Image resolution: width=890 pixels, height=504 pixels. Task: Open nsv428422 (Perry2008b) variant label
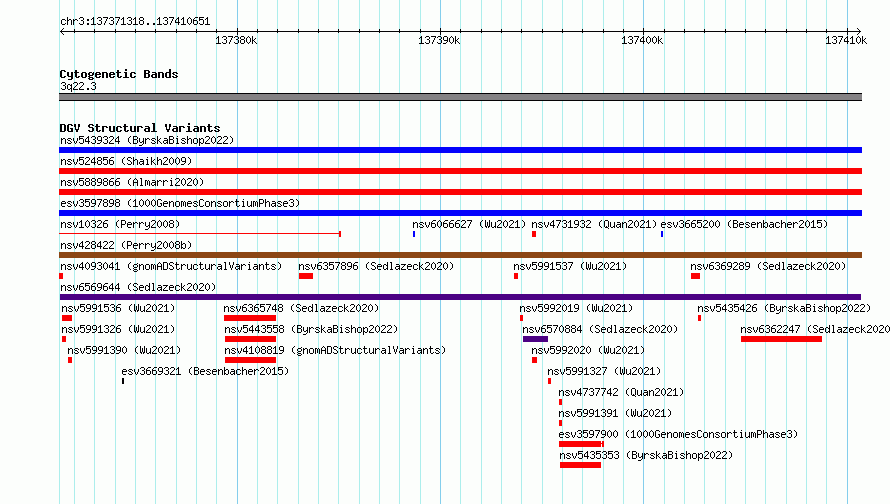126,245
